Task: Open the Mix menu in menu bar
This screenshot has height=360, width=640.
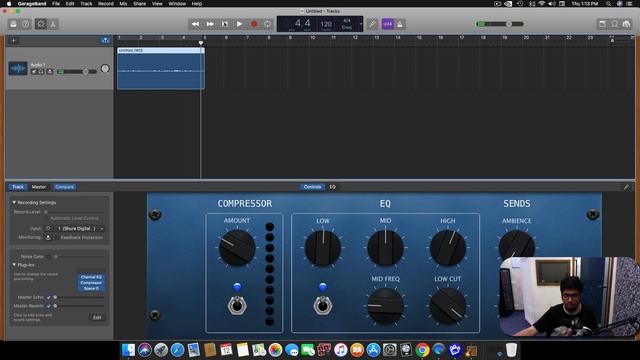Action: click(123, 4)
